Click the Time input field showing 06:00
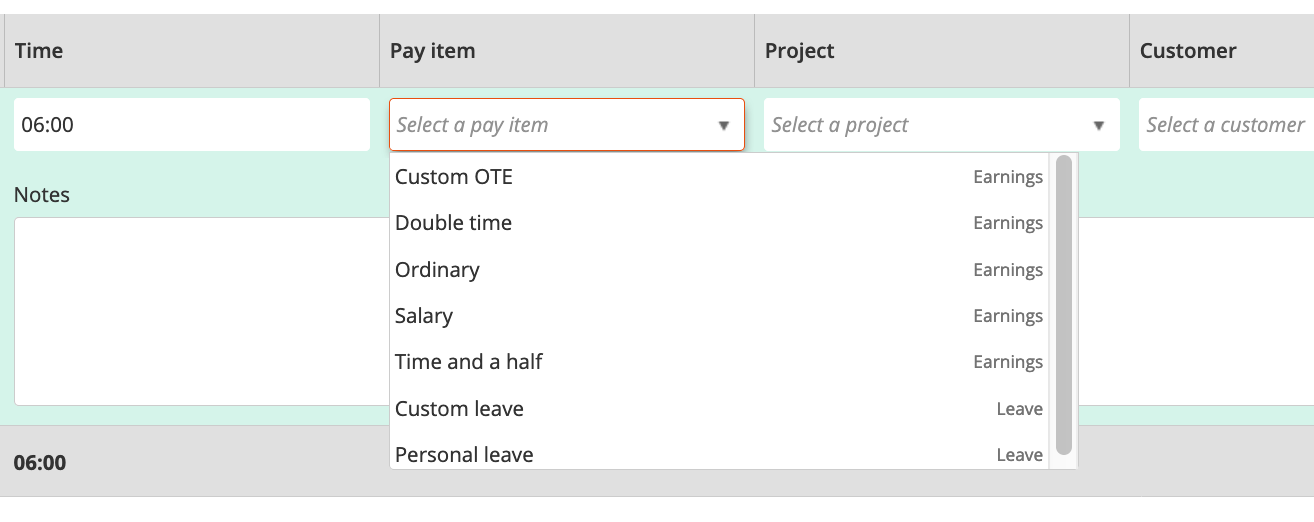Image resolution: width=1314 pixels, height=522 pixels. [192, 125]
